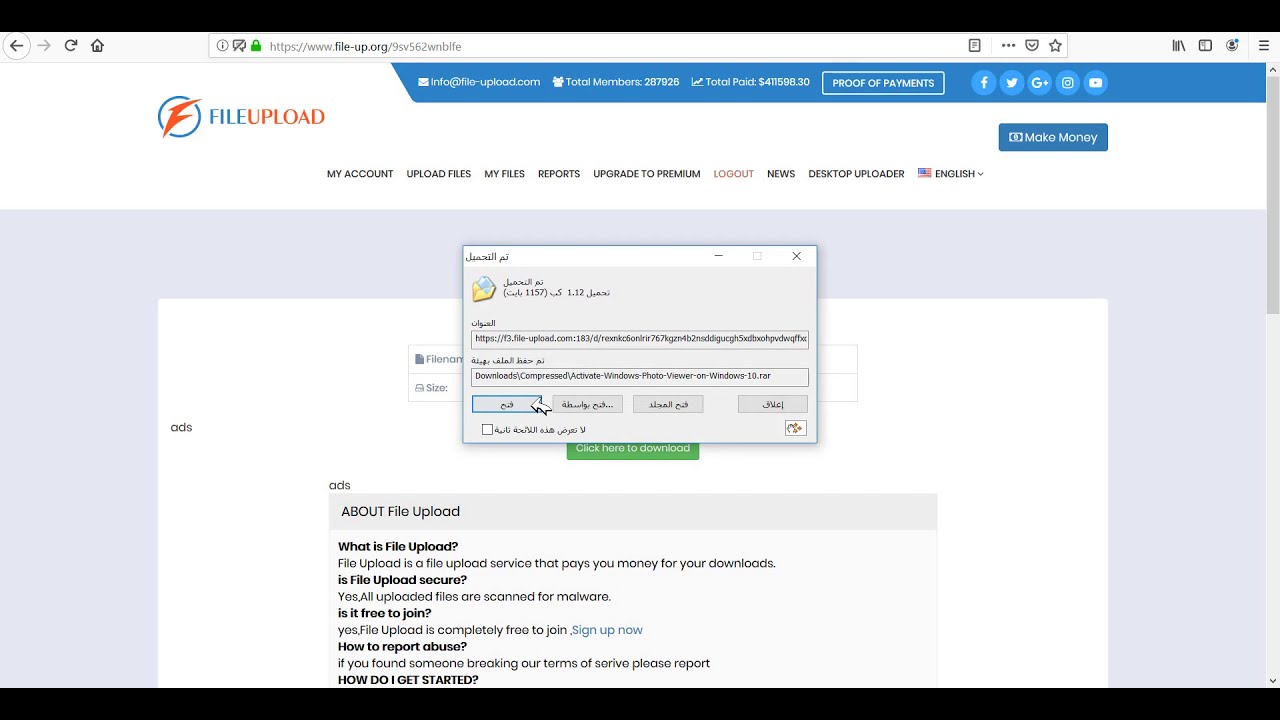
Task: Click the folder icon in download dialog
Action: pyautogui.click(x=484, y=289)
